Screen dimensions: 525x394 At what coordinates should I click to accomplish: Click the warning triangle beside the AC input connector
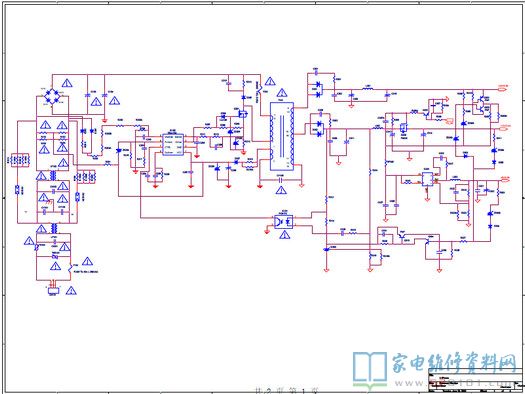tap(71, 291)
